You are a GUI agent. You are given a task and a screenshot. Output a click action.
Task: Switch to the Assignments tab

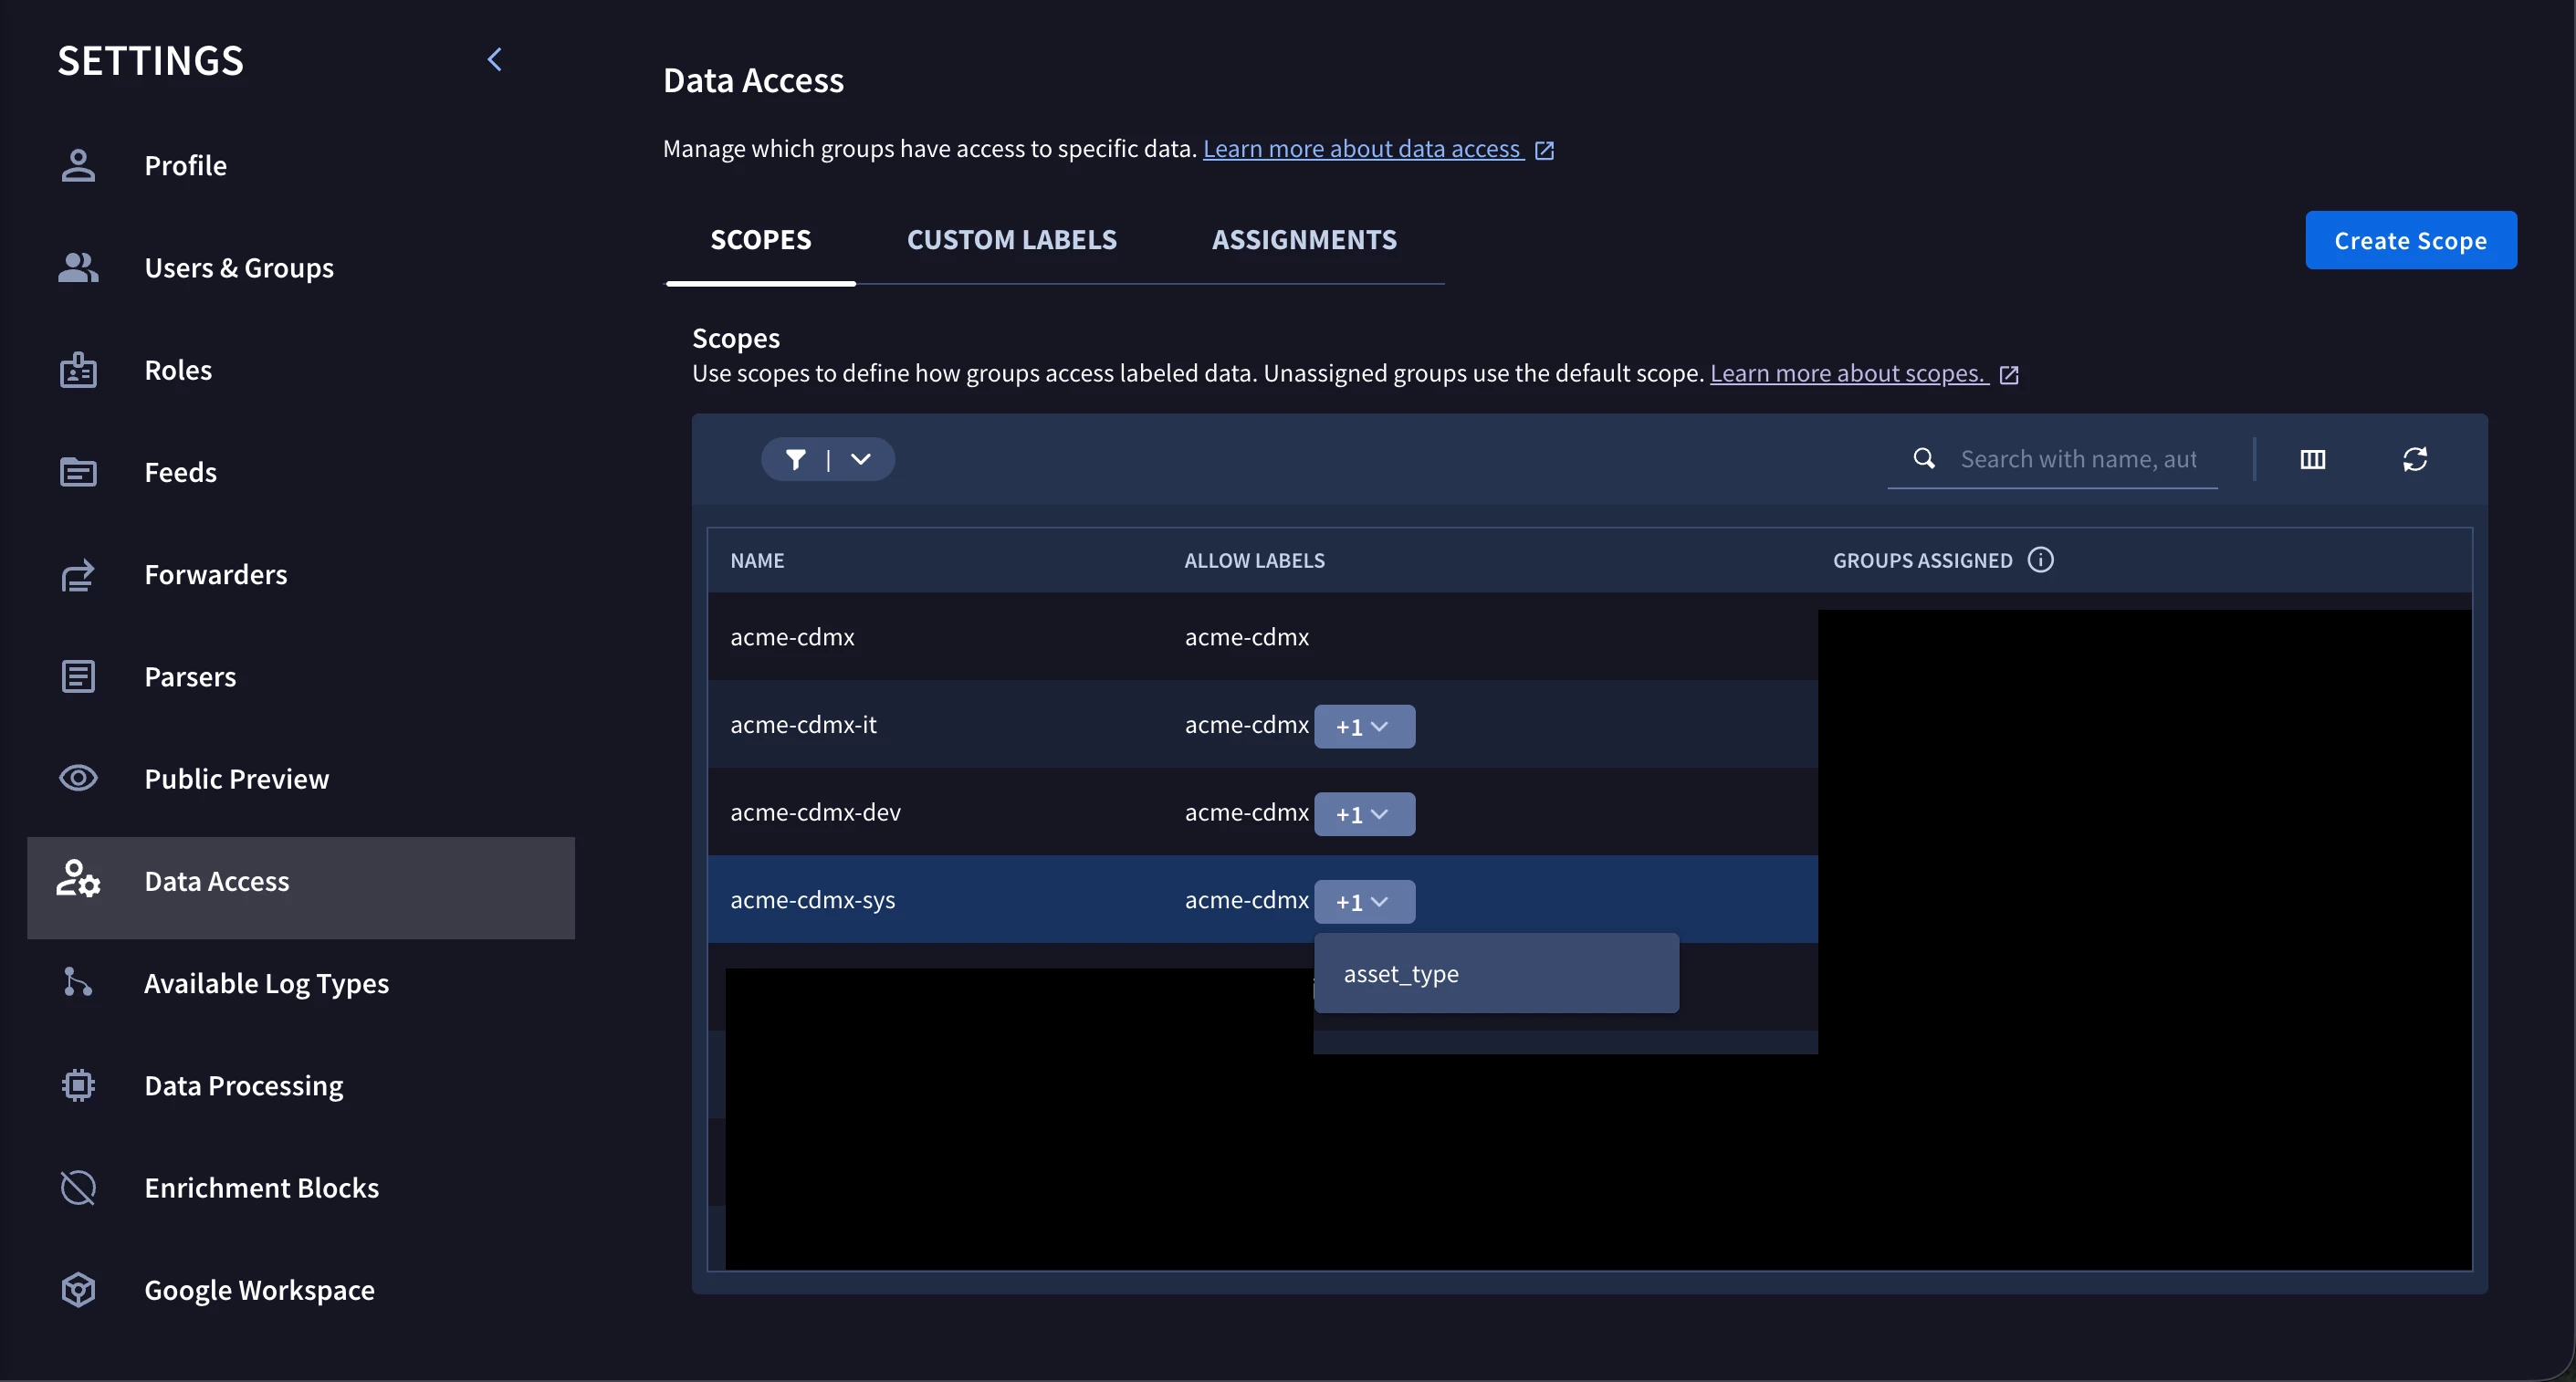[1304, 240]
